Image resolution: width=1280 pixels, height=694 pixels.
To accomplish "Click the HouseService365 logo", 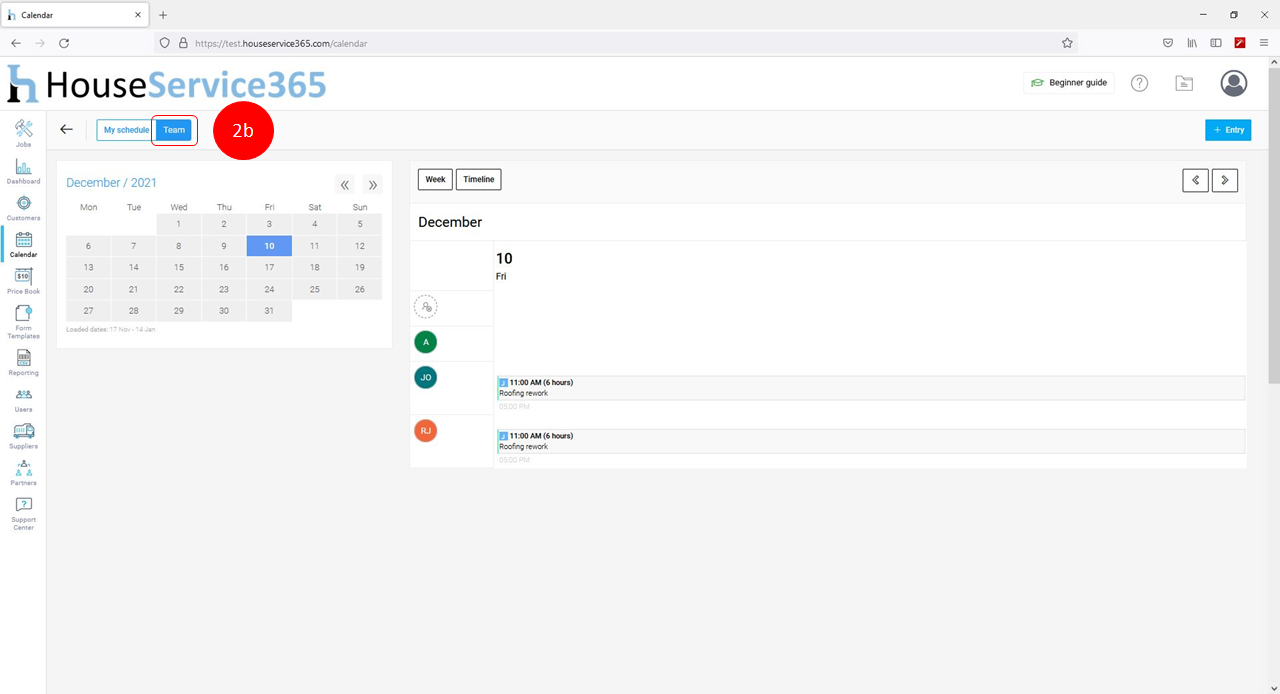I will 166,84.
